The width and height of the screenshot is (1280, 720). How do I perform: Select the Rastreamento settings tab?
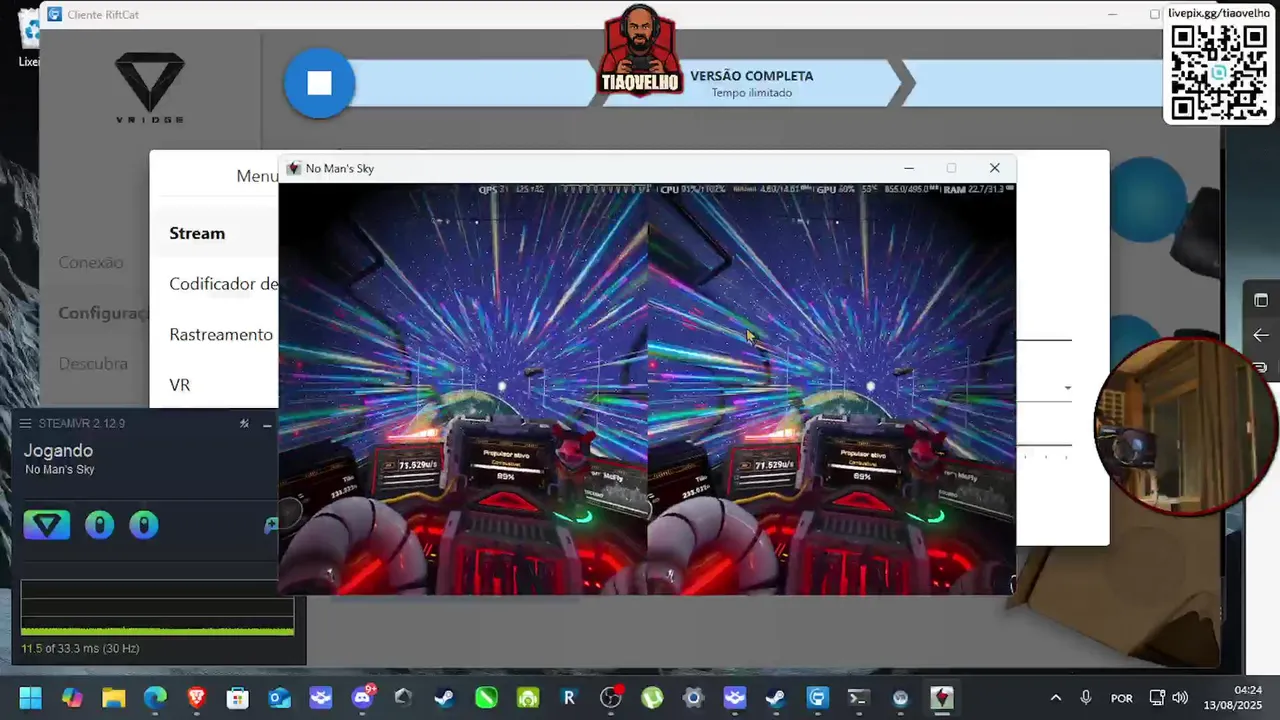tap(221, 334)
